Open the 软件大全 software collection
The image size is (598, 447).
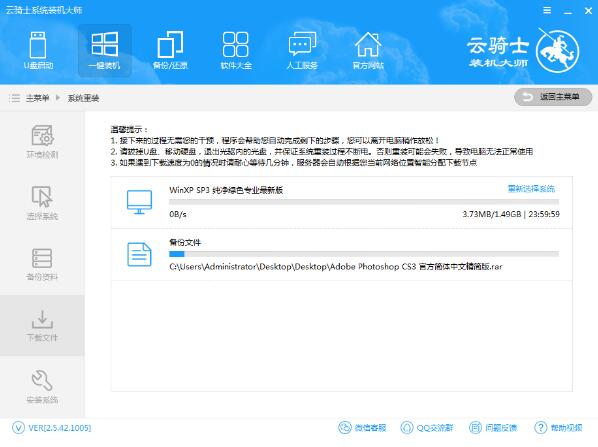[236, 51]
